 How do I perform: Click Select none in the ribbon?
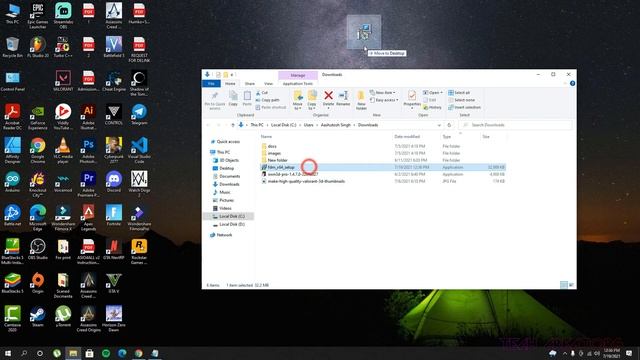(x=461, y=100)
